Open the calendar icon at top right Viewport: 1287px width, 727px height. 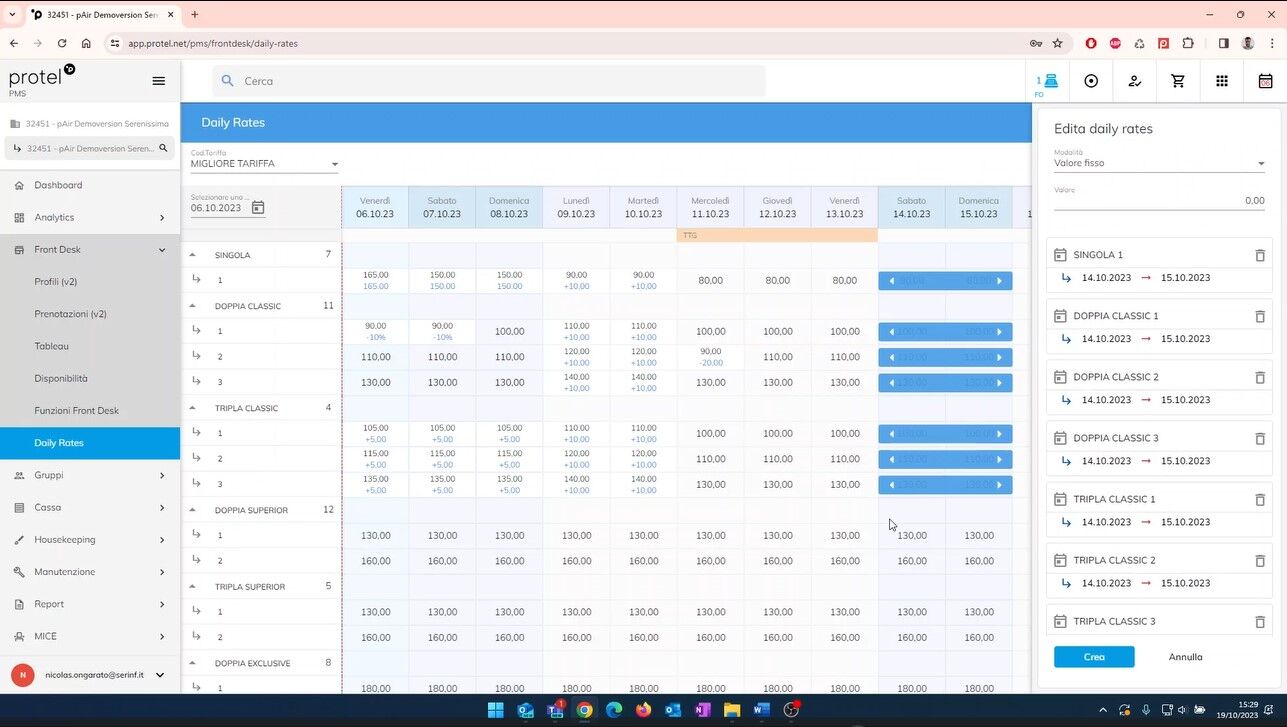pos(1265,81)
